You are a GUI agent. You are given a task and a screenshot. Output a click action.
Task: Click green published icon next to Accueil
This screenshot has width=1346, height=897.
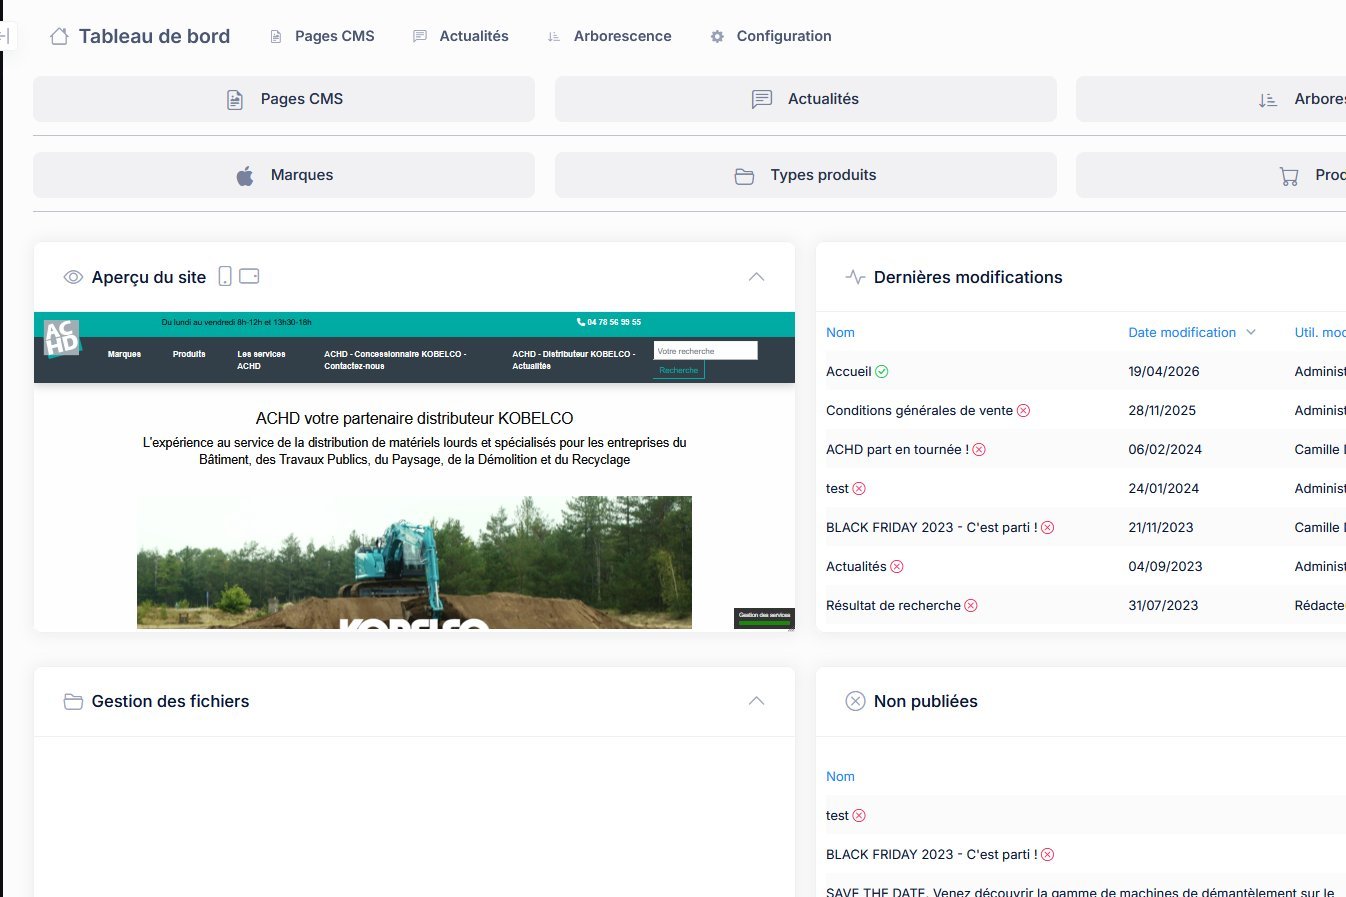pyautogui.click(x=882, y=371)
